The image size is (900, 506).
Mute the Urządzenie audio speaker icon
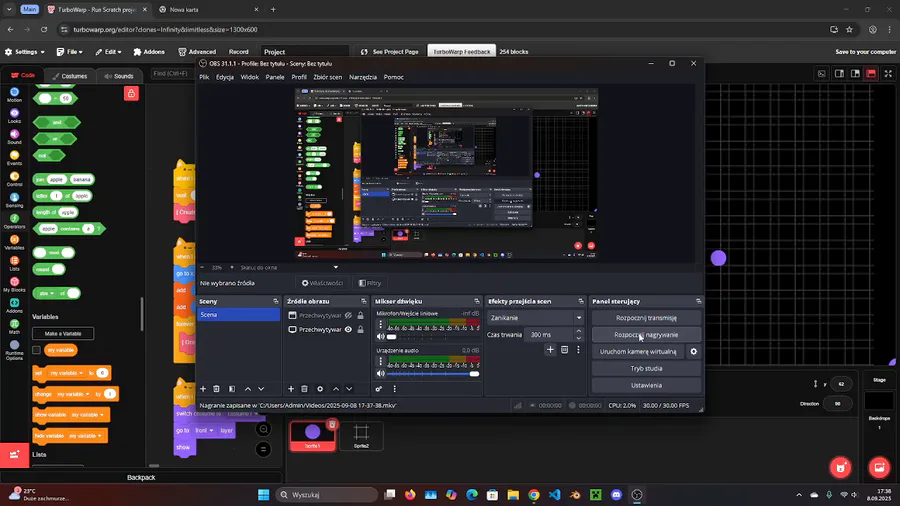click(x=380, y=373)
